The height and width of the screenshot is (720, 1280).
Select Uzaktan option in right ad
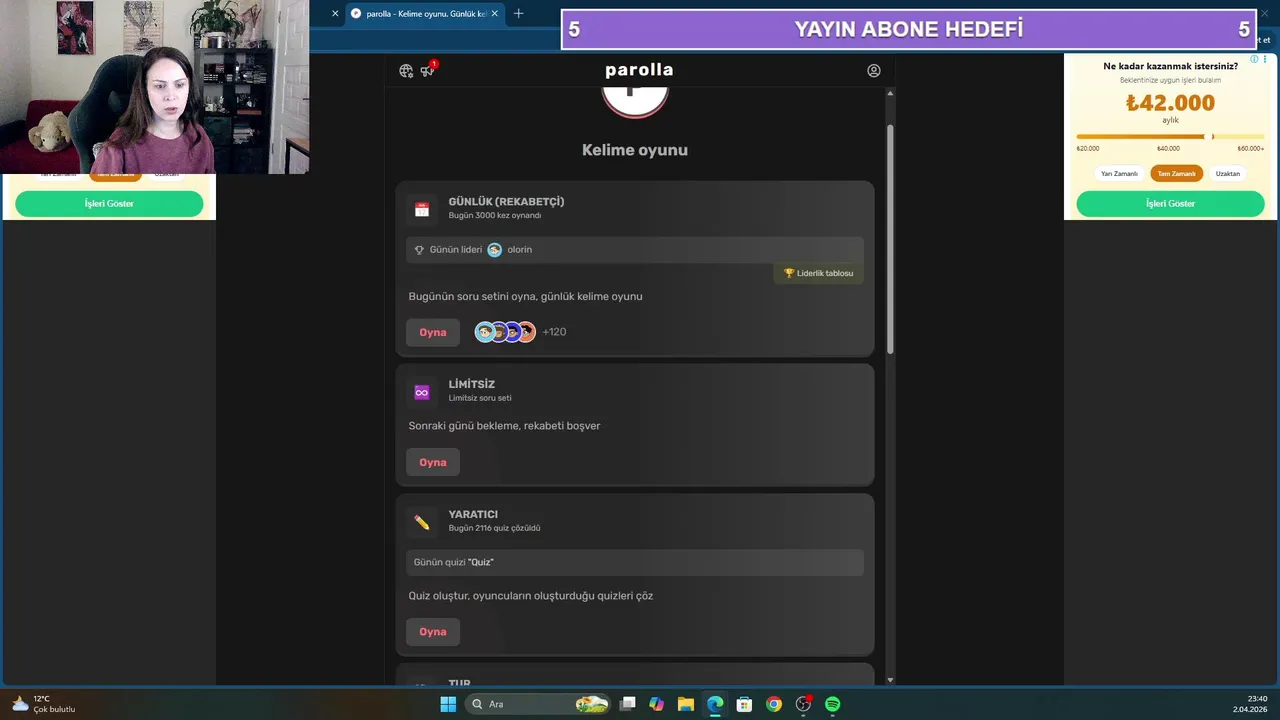[1227, 173]
